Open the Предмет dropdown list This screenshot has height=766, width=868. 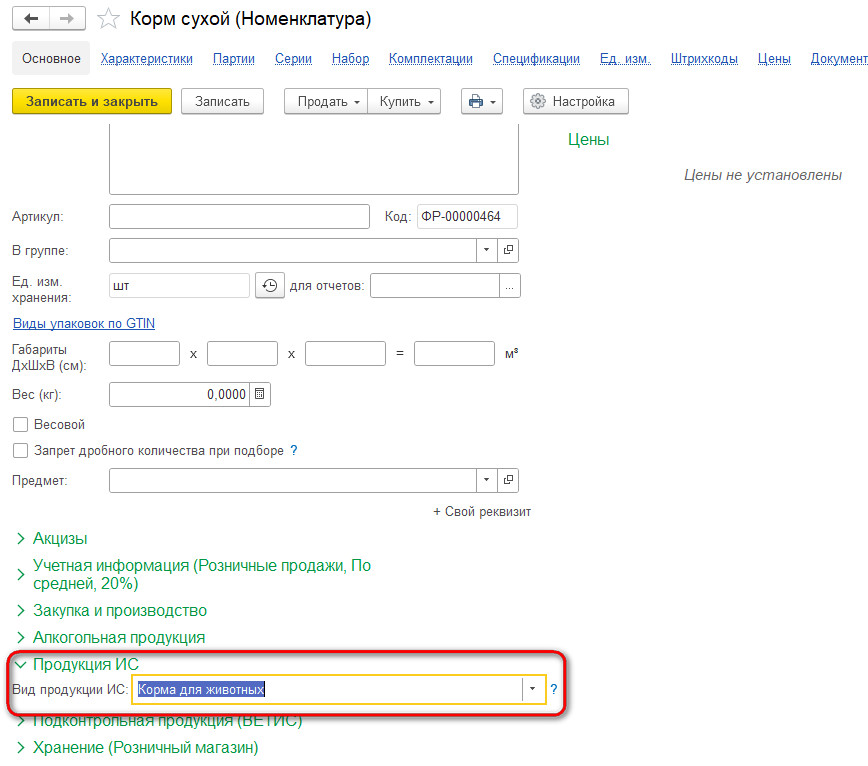[487, 480]
